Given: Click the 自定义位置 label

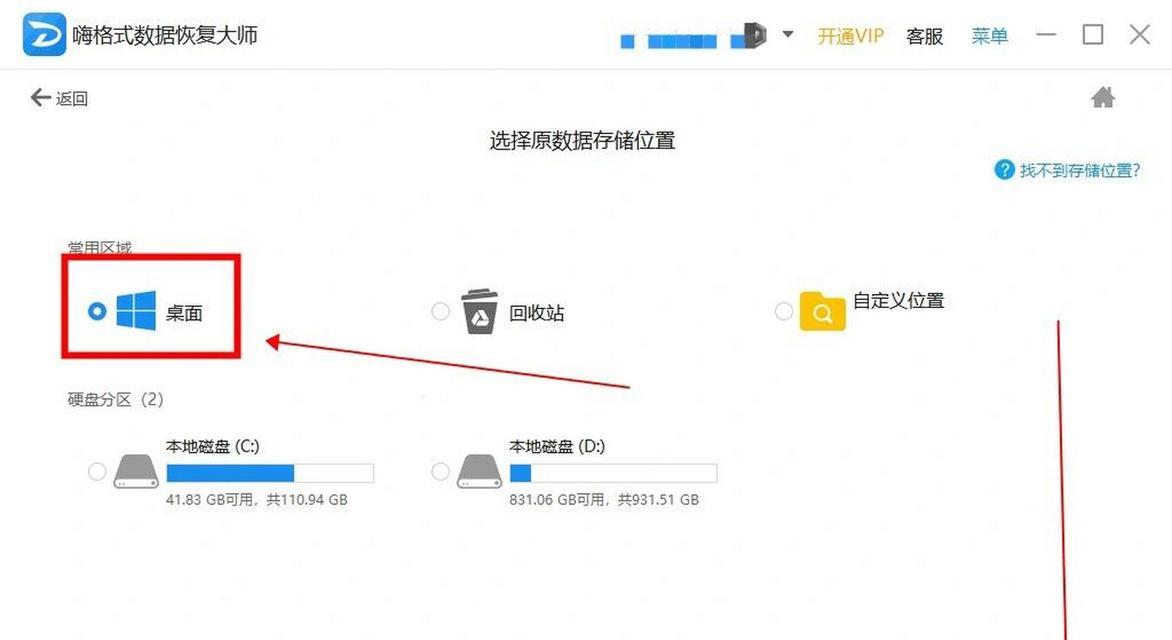Looking at the screenshot, I should click(898, 301).
